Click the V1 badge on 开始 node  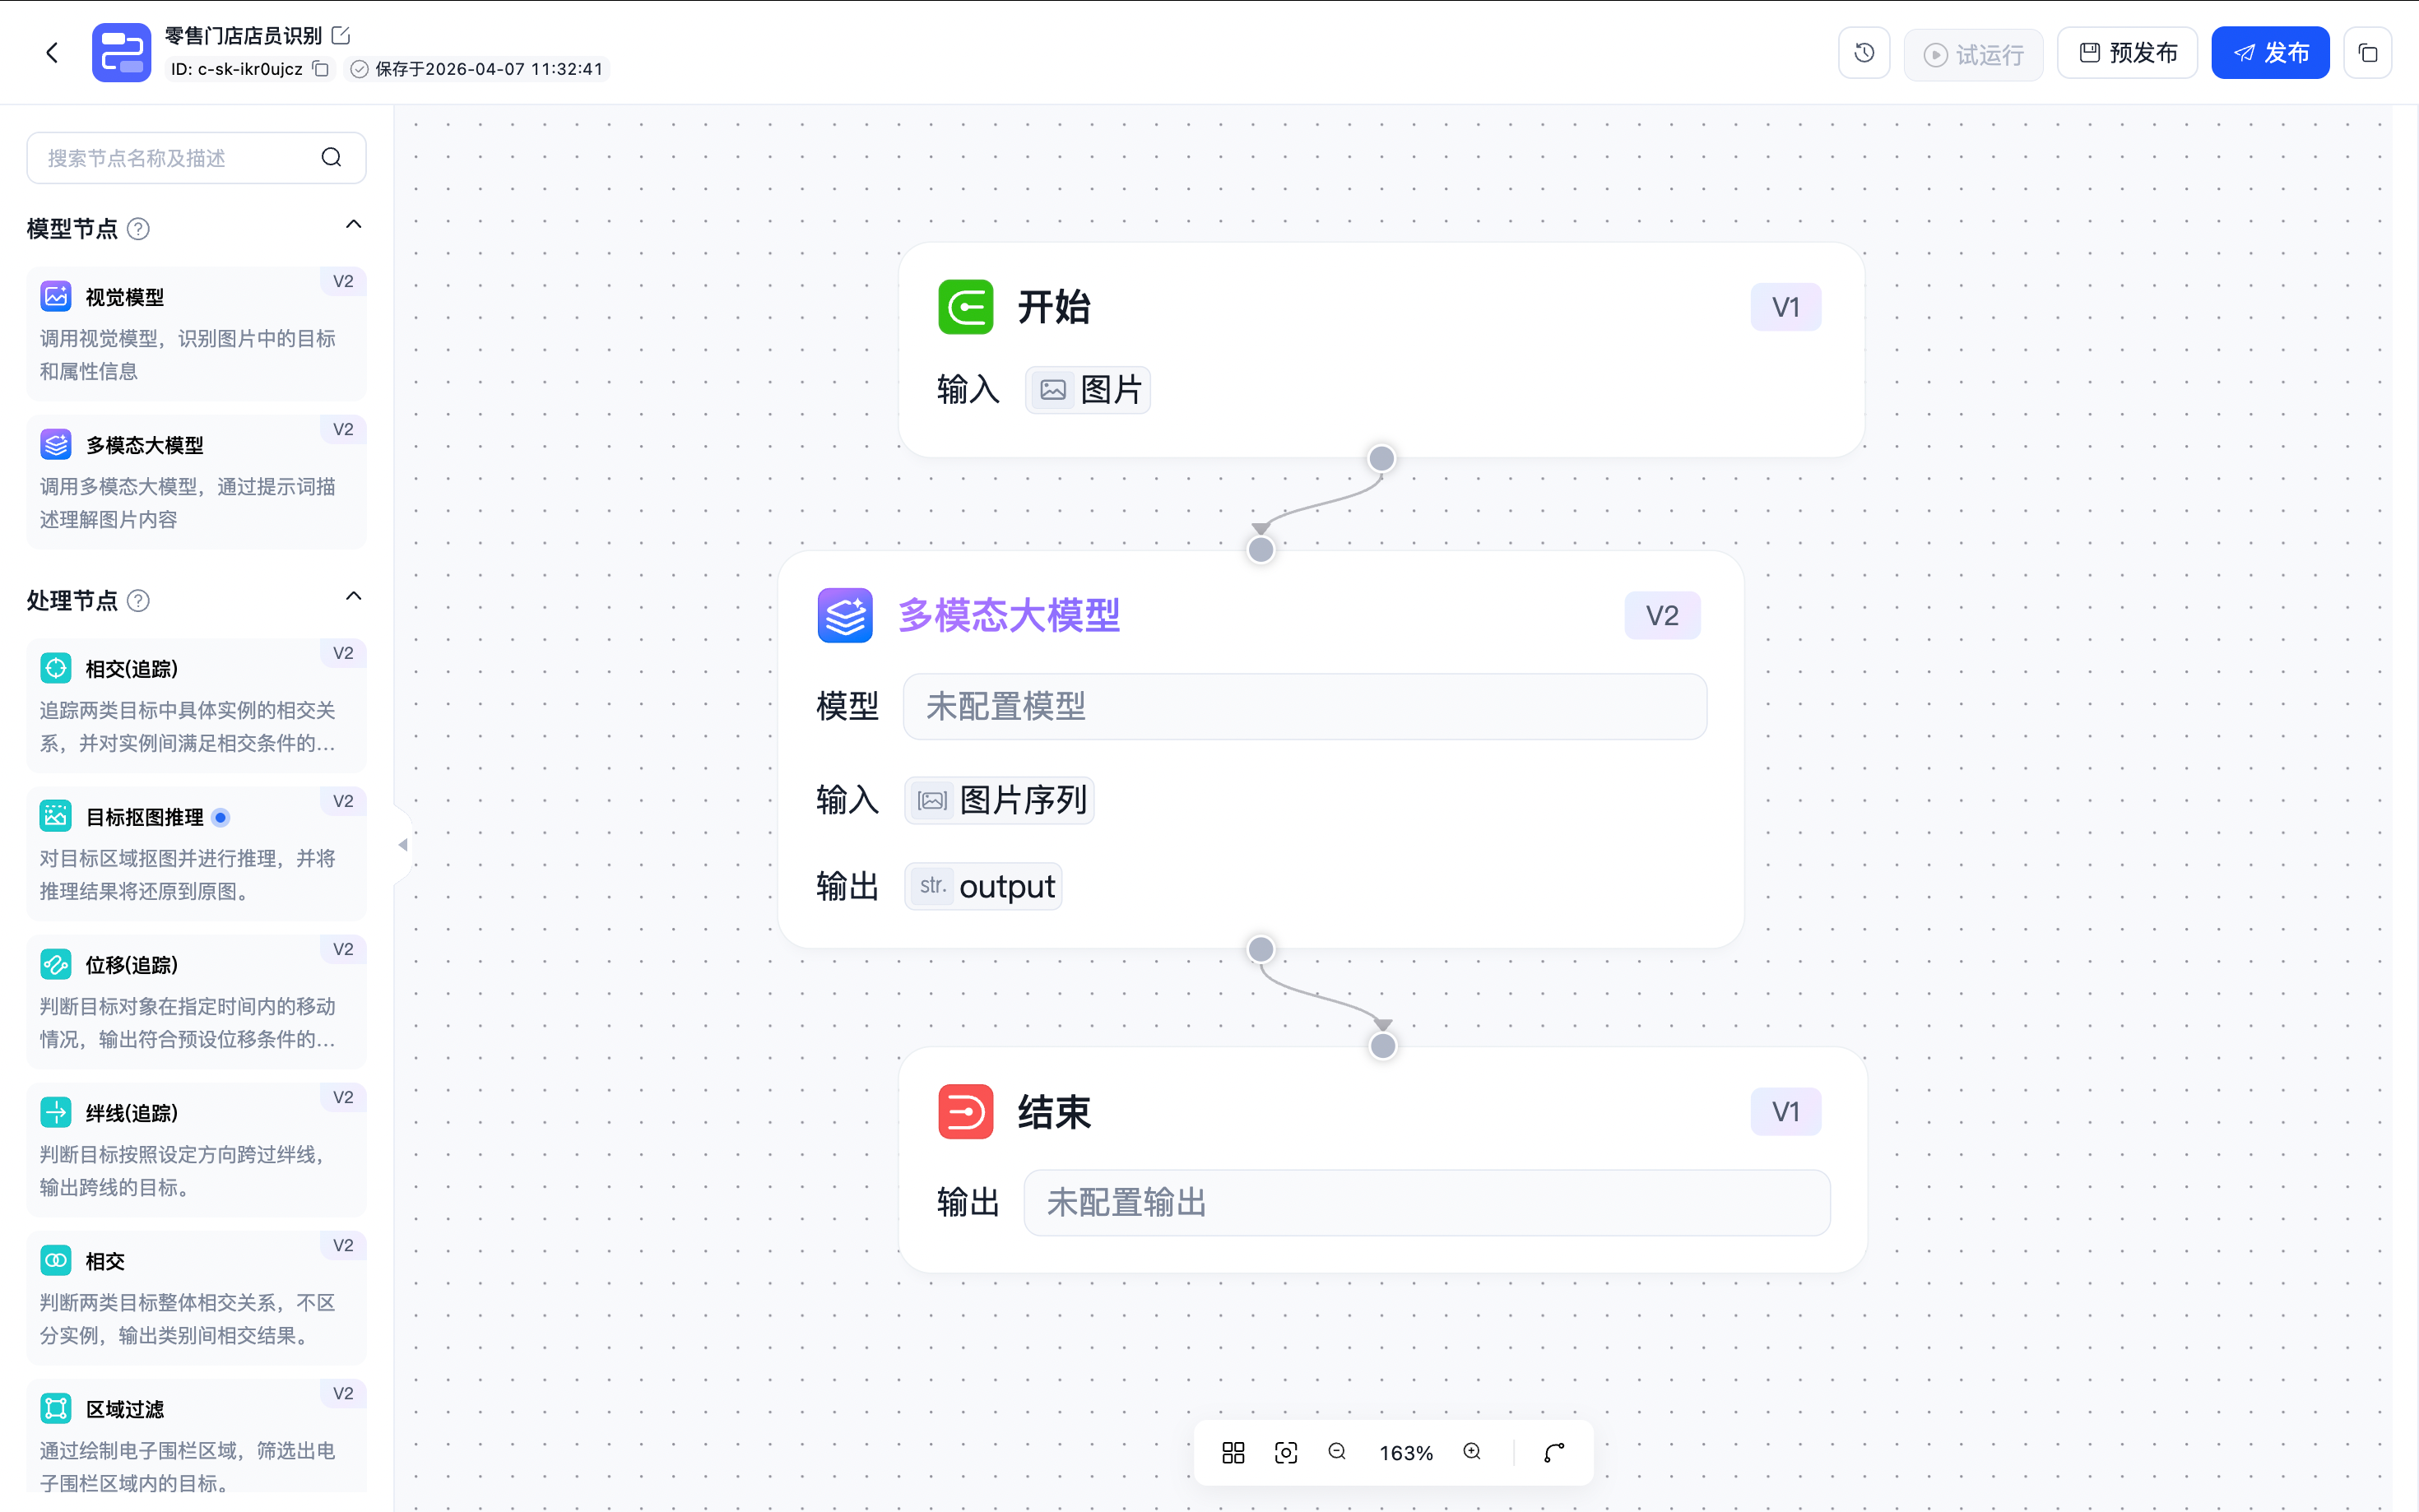click(x=1785, y=307)
